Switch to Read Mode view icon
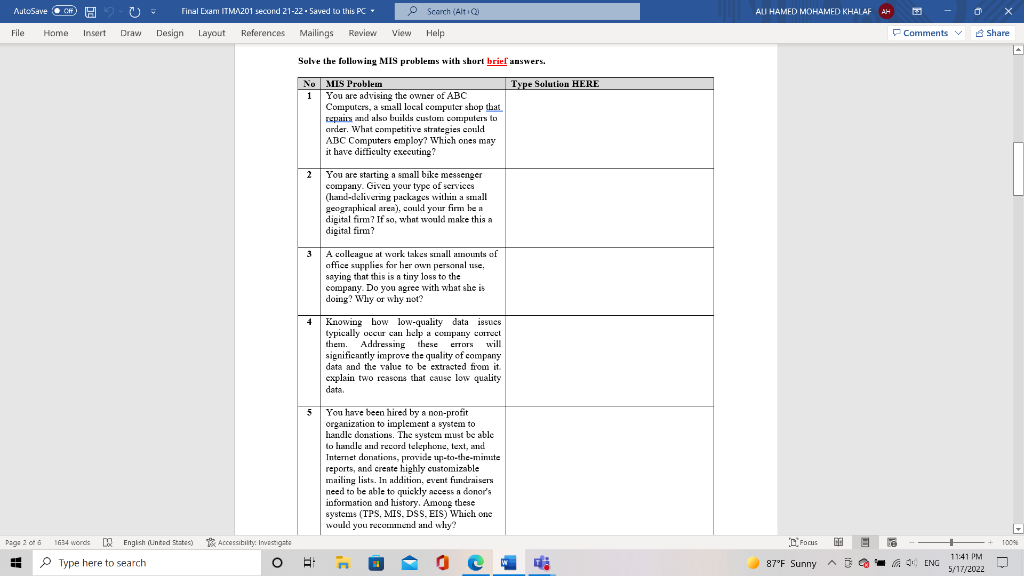Image resolution: width=1024 pixels, height=576 pixels. 839,542
